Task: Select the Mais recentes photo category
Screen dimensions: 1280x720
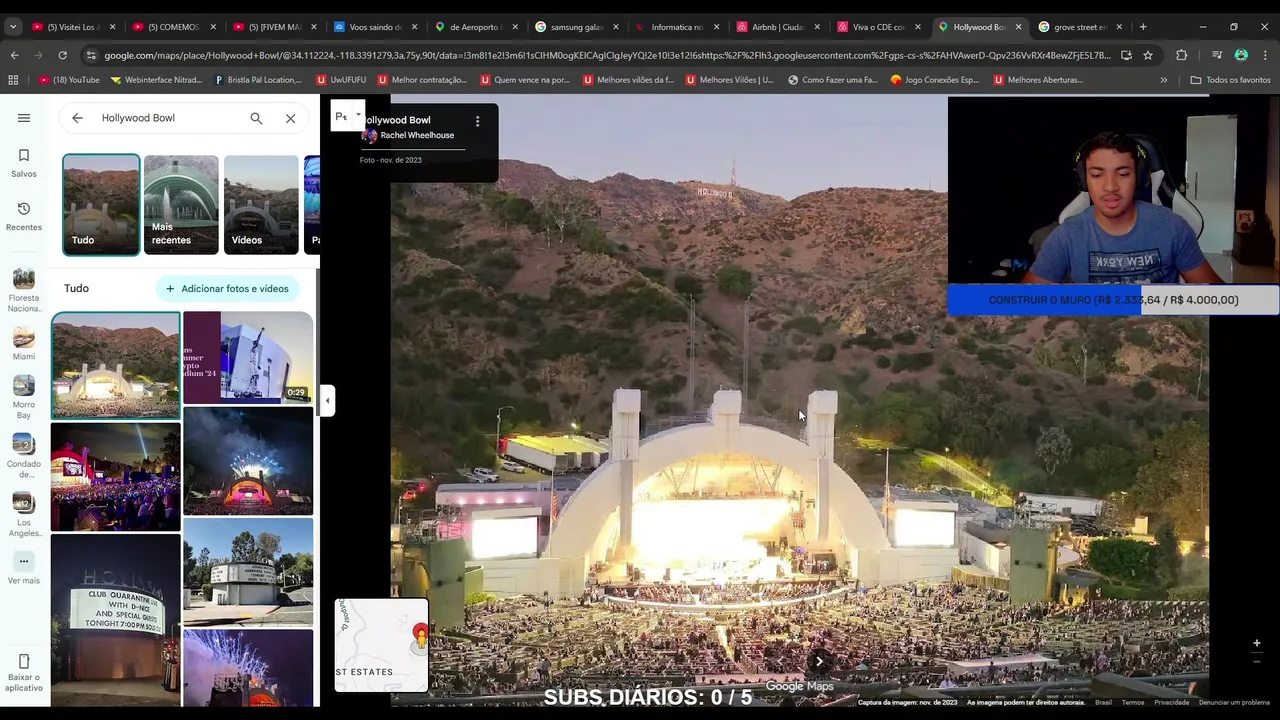Action: pyautogui.click(x=181, y=204)
